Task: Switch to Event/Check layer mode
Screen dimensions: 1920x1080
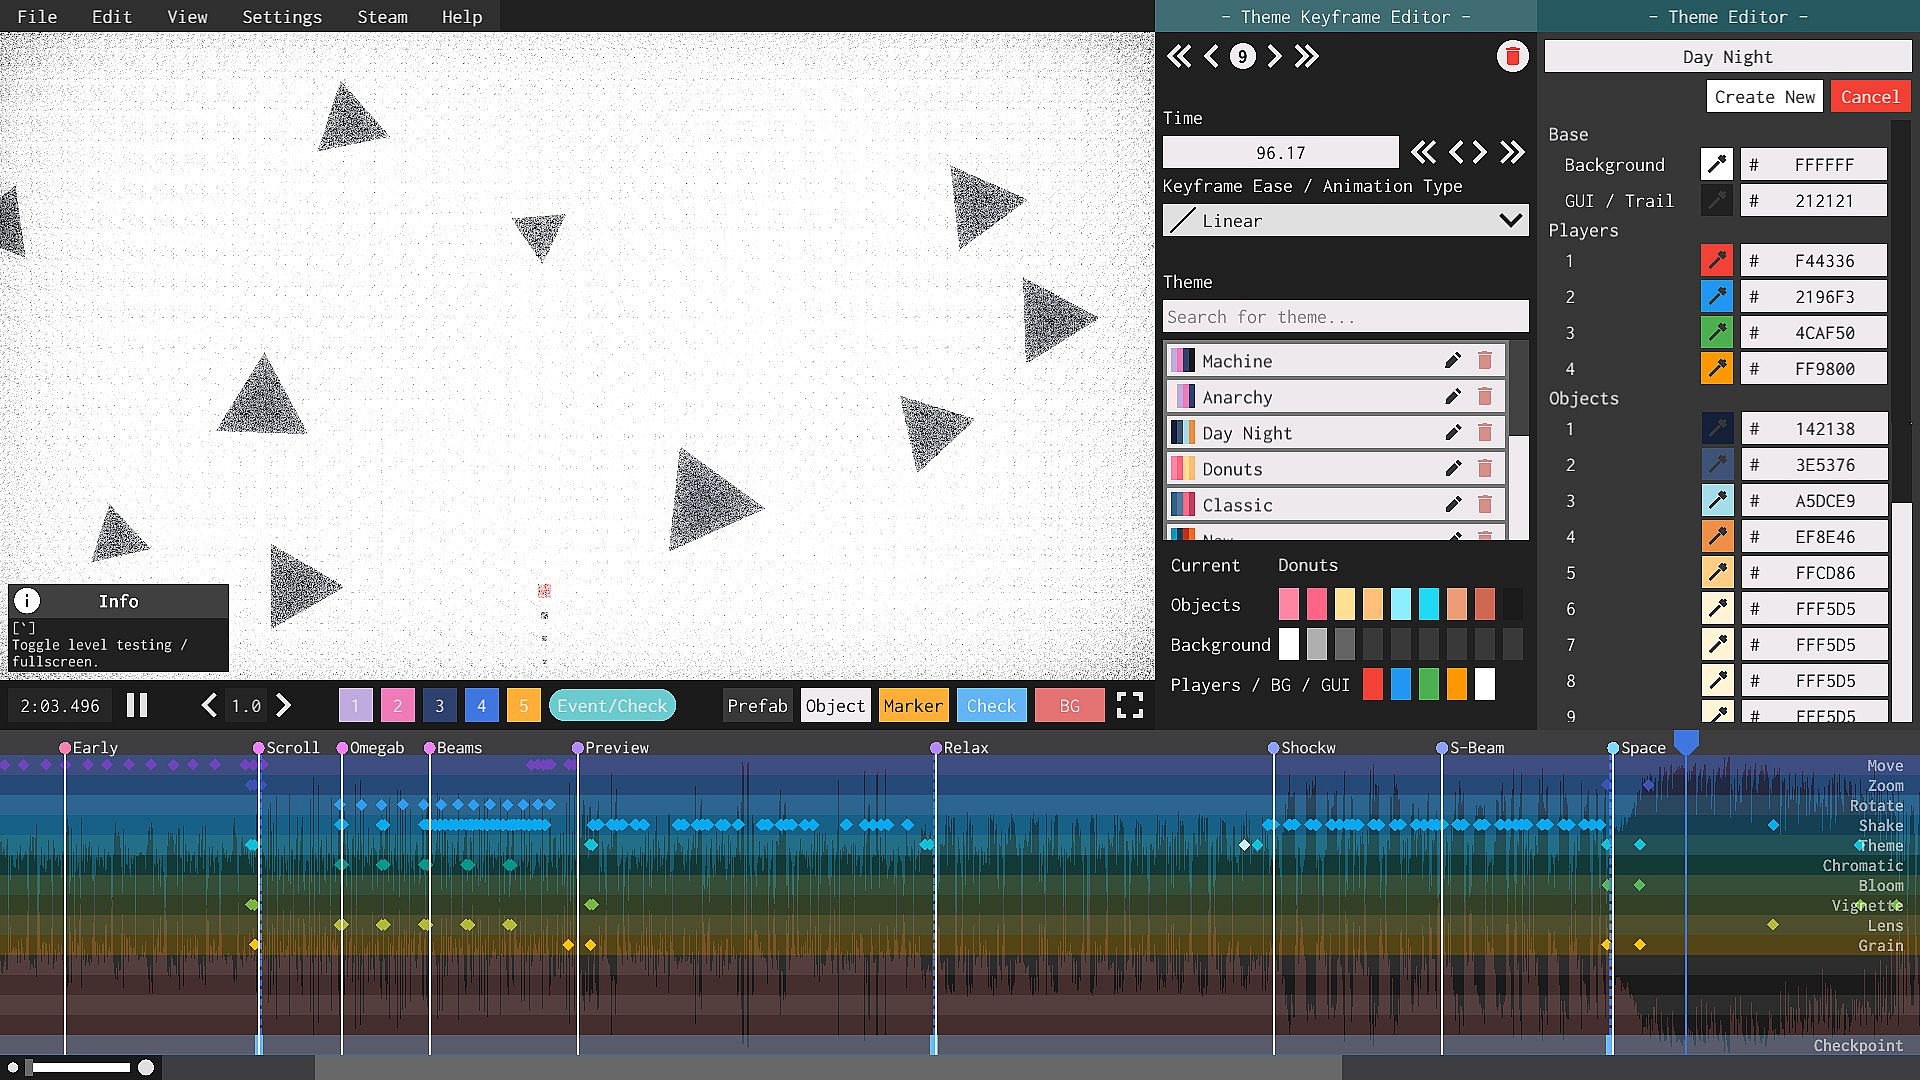Action: 612,706
